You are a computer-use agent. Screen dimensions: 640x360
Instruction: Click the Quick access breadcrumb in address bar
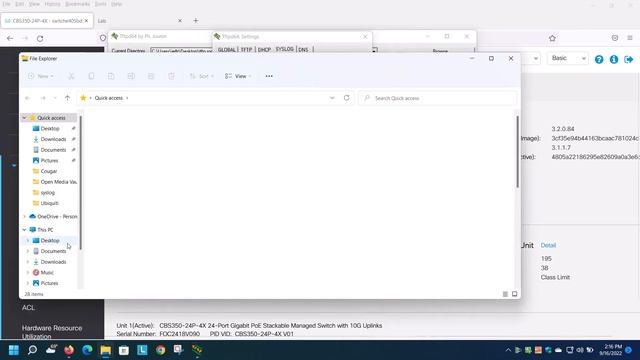(x=109, y=98)
